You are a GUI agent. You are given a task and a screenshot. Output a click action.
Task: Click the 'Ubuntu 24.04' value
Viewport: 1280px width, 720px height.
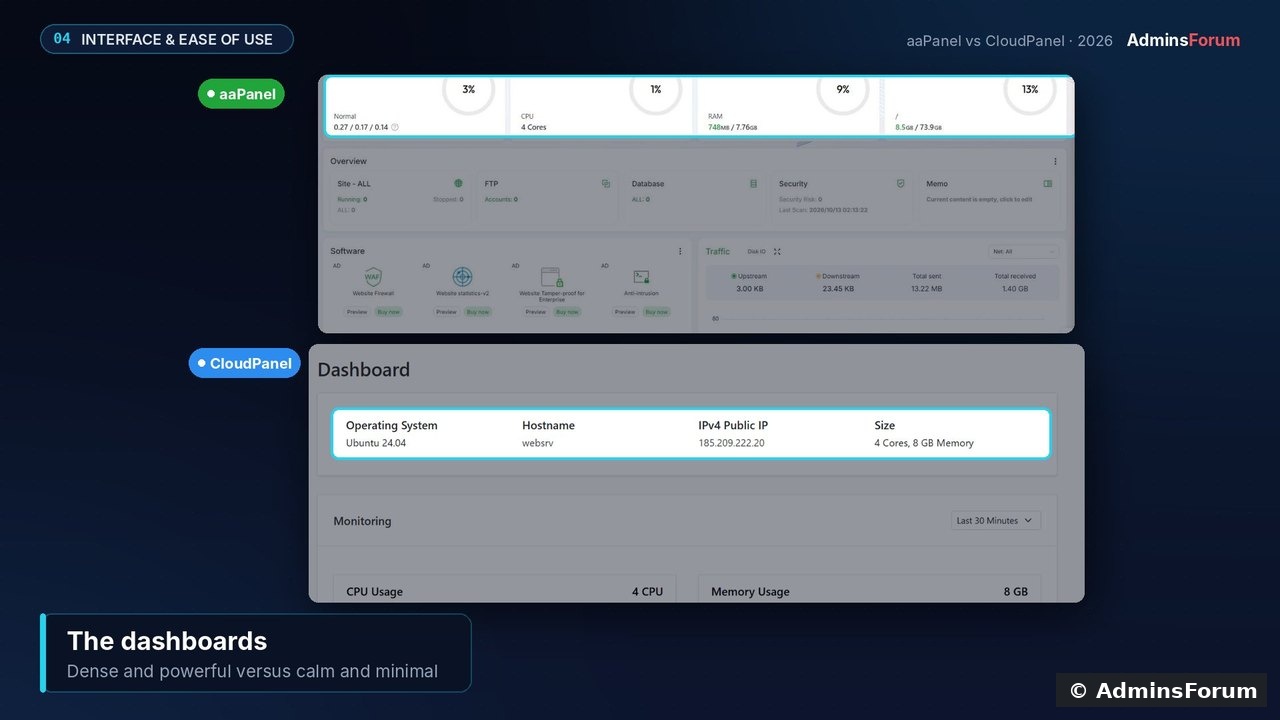pos(376,443)
